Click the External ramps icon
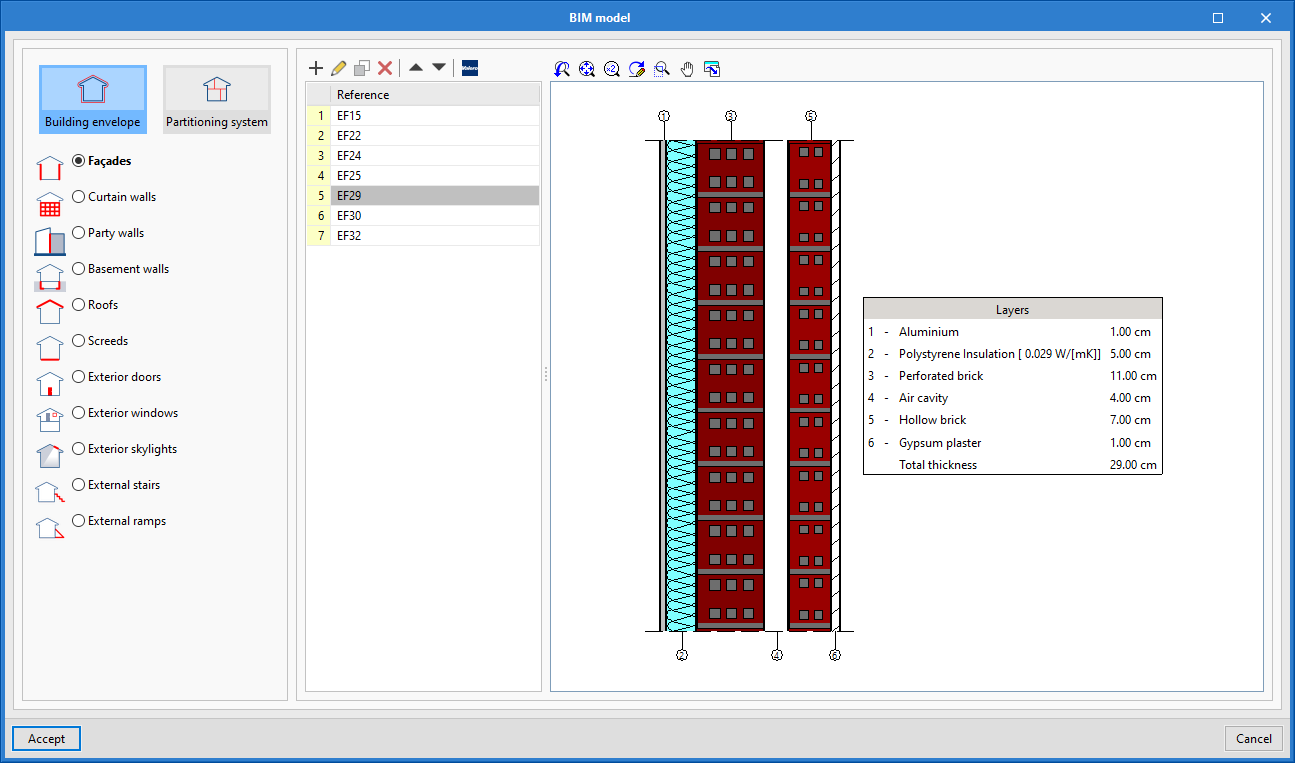This screenshot has height=763, width=1295. tap(50, 527)
